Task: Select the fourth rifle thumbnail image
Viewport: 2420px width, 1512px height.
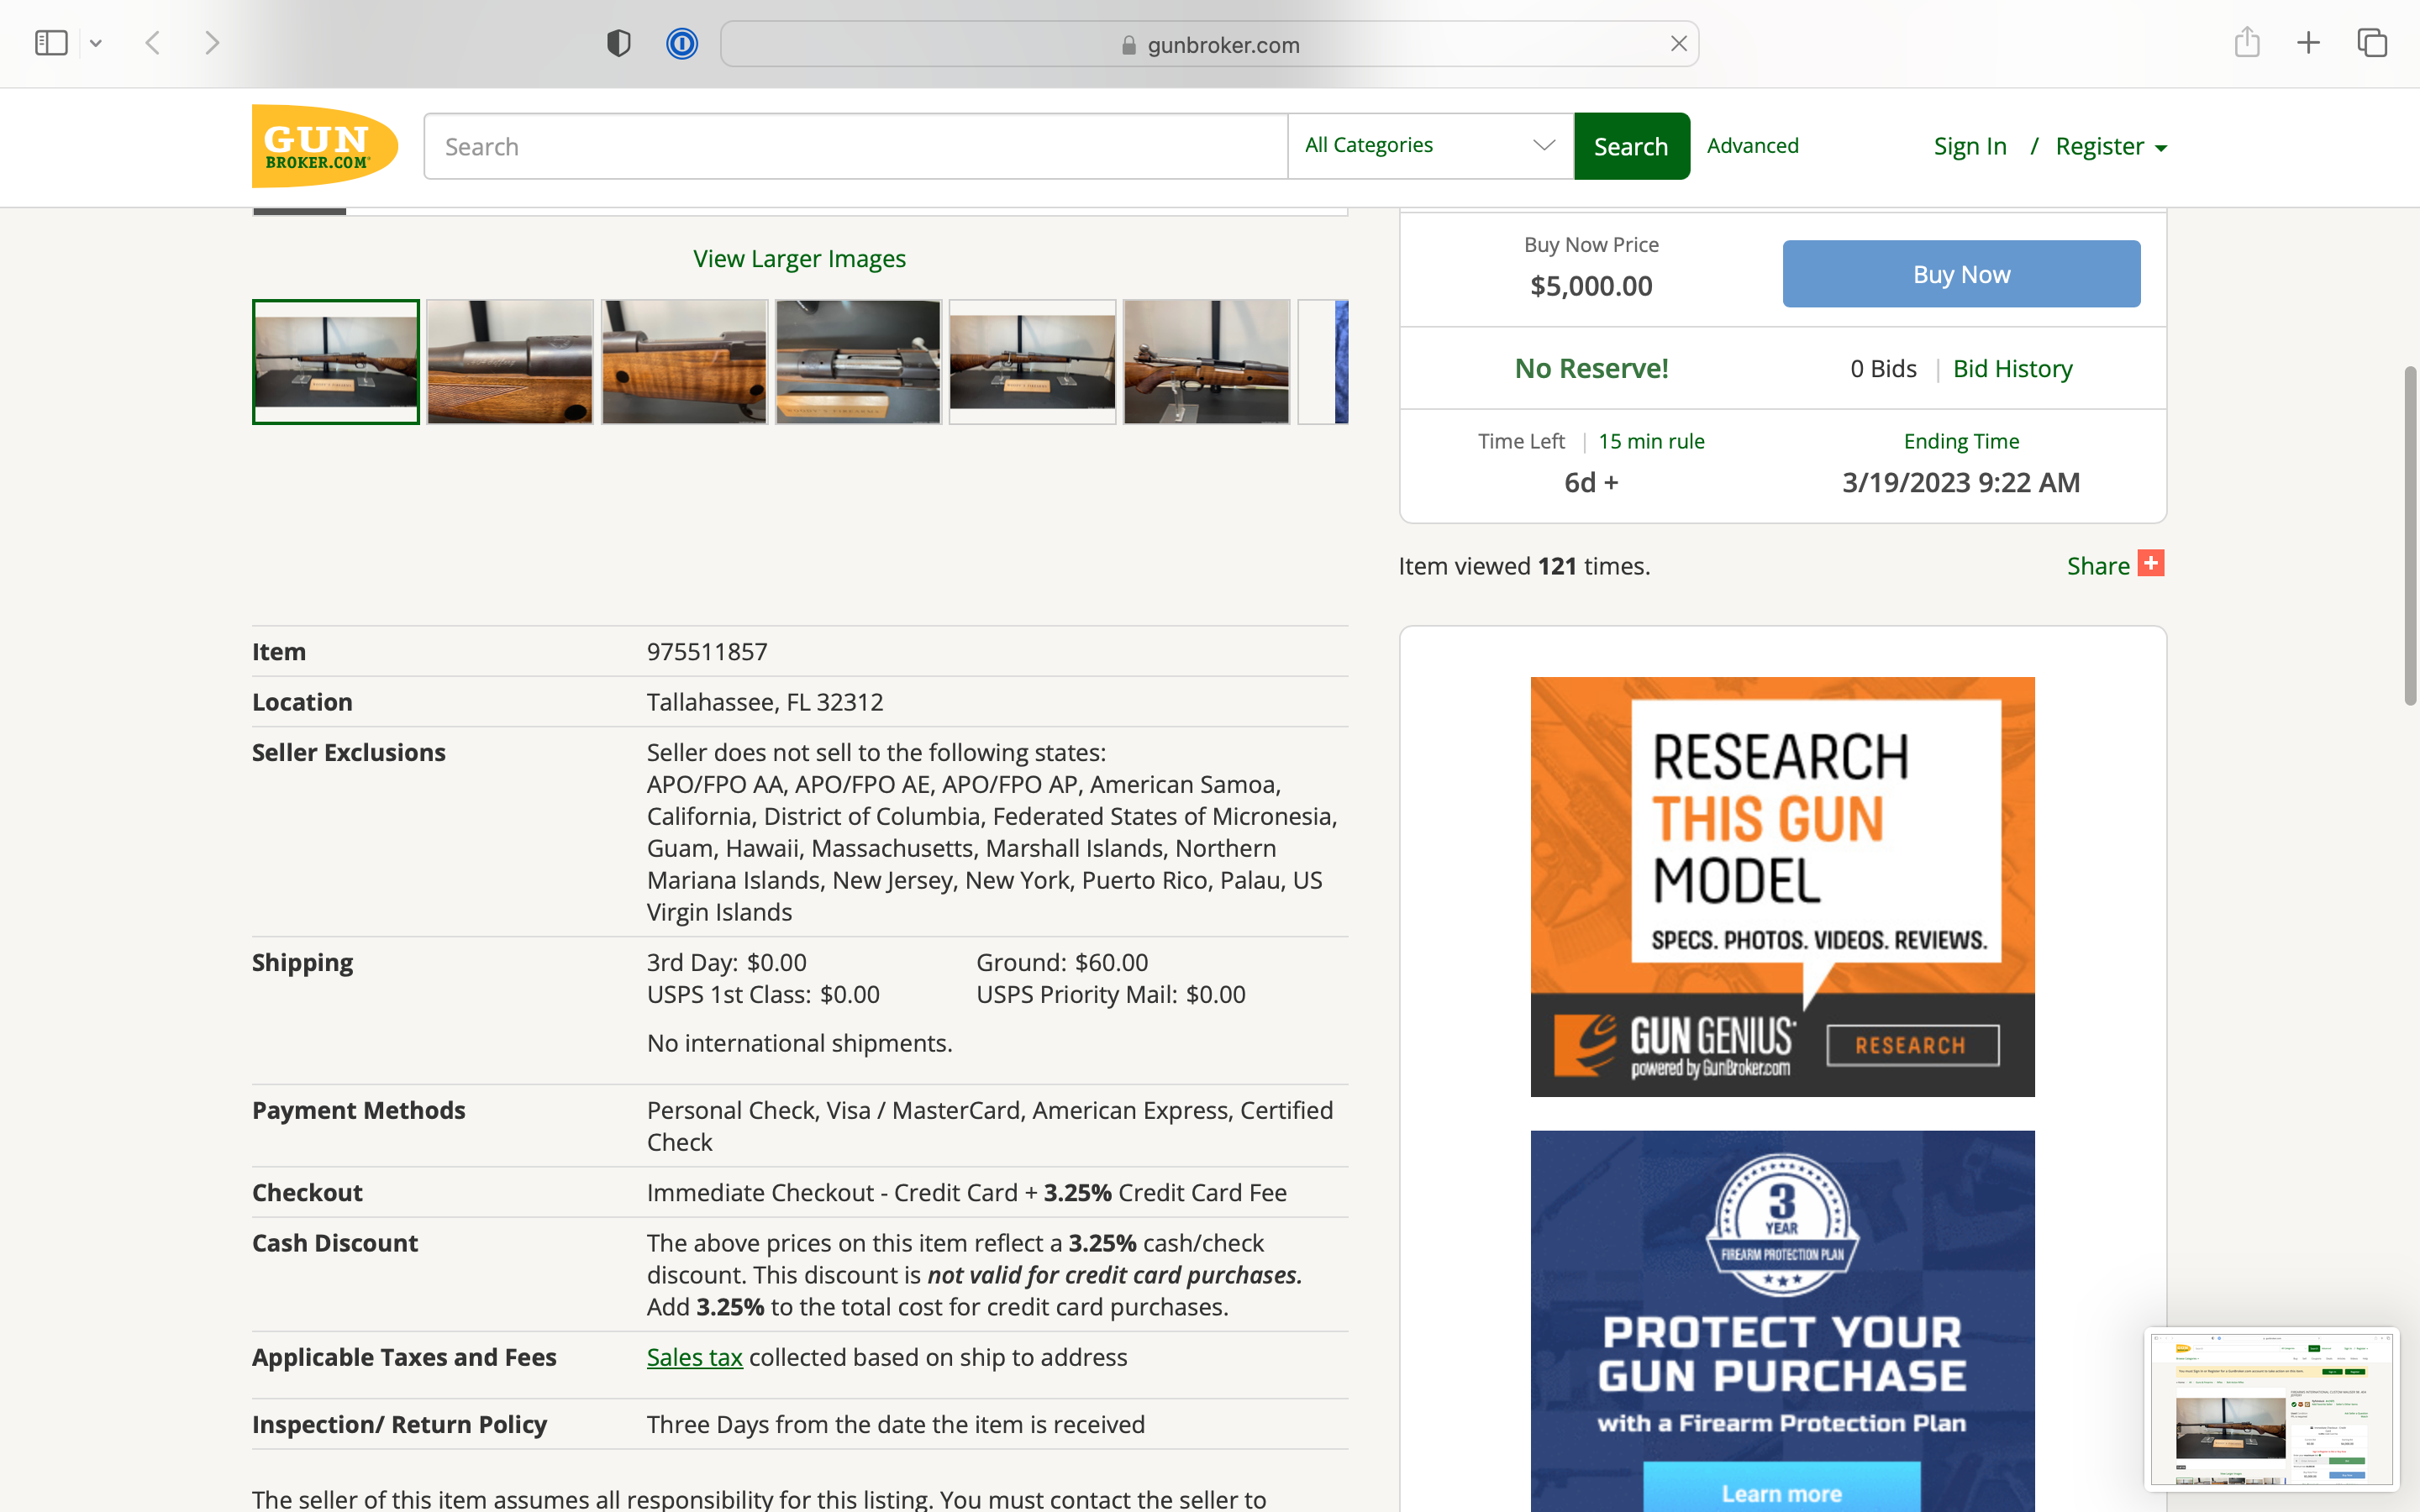Action: click(858, 362)
